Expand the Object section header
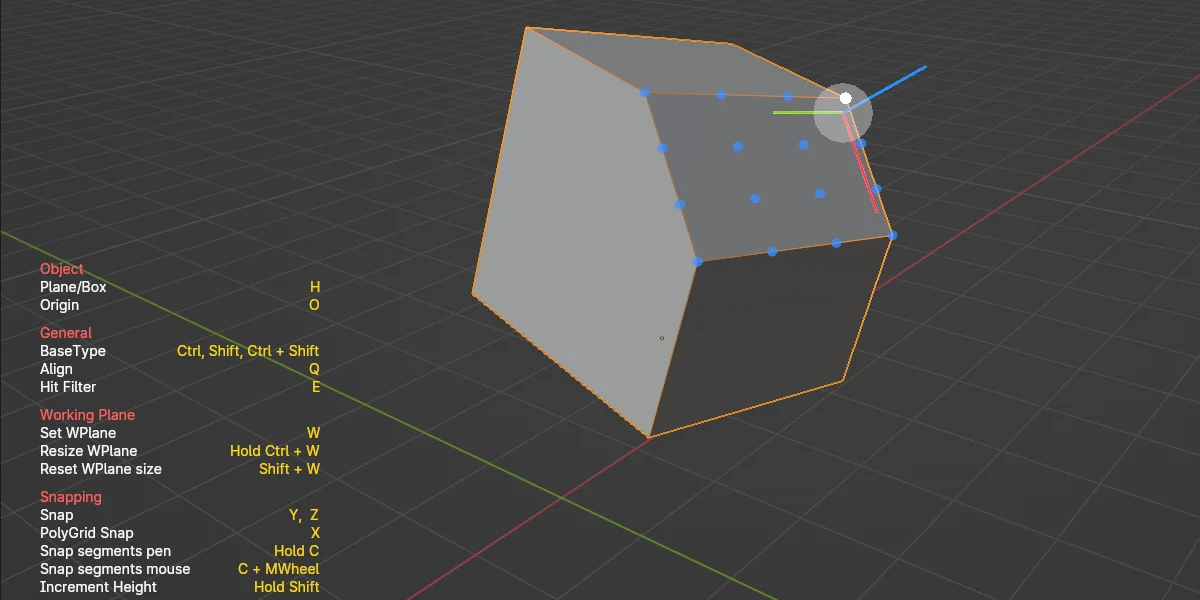 [x=61, y=269]
